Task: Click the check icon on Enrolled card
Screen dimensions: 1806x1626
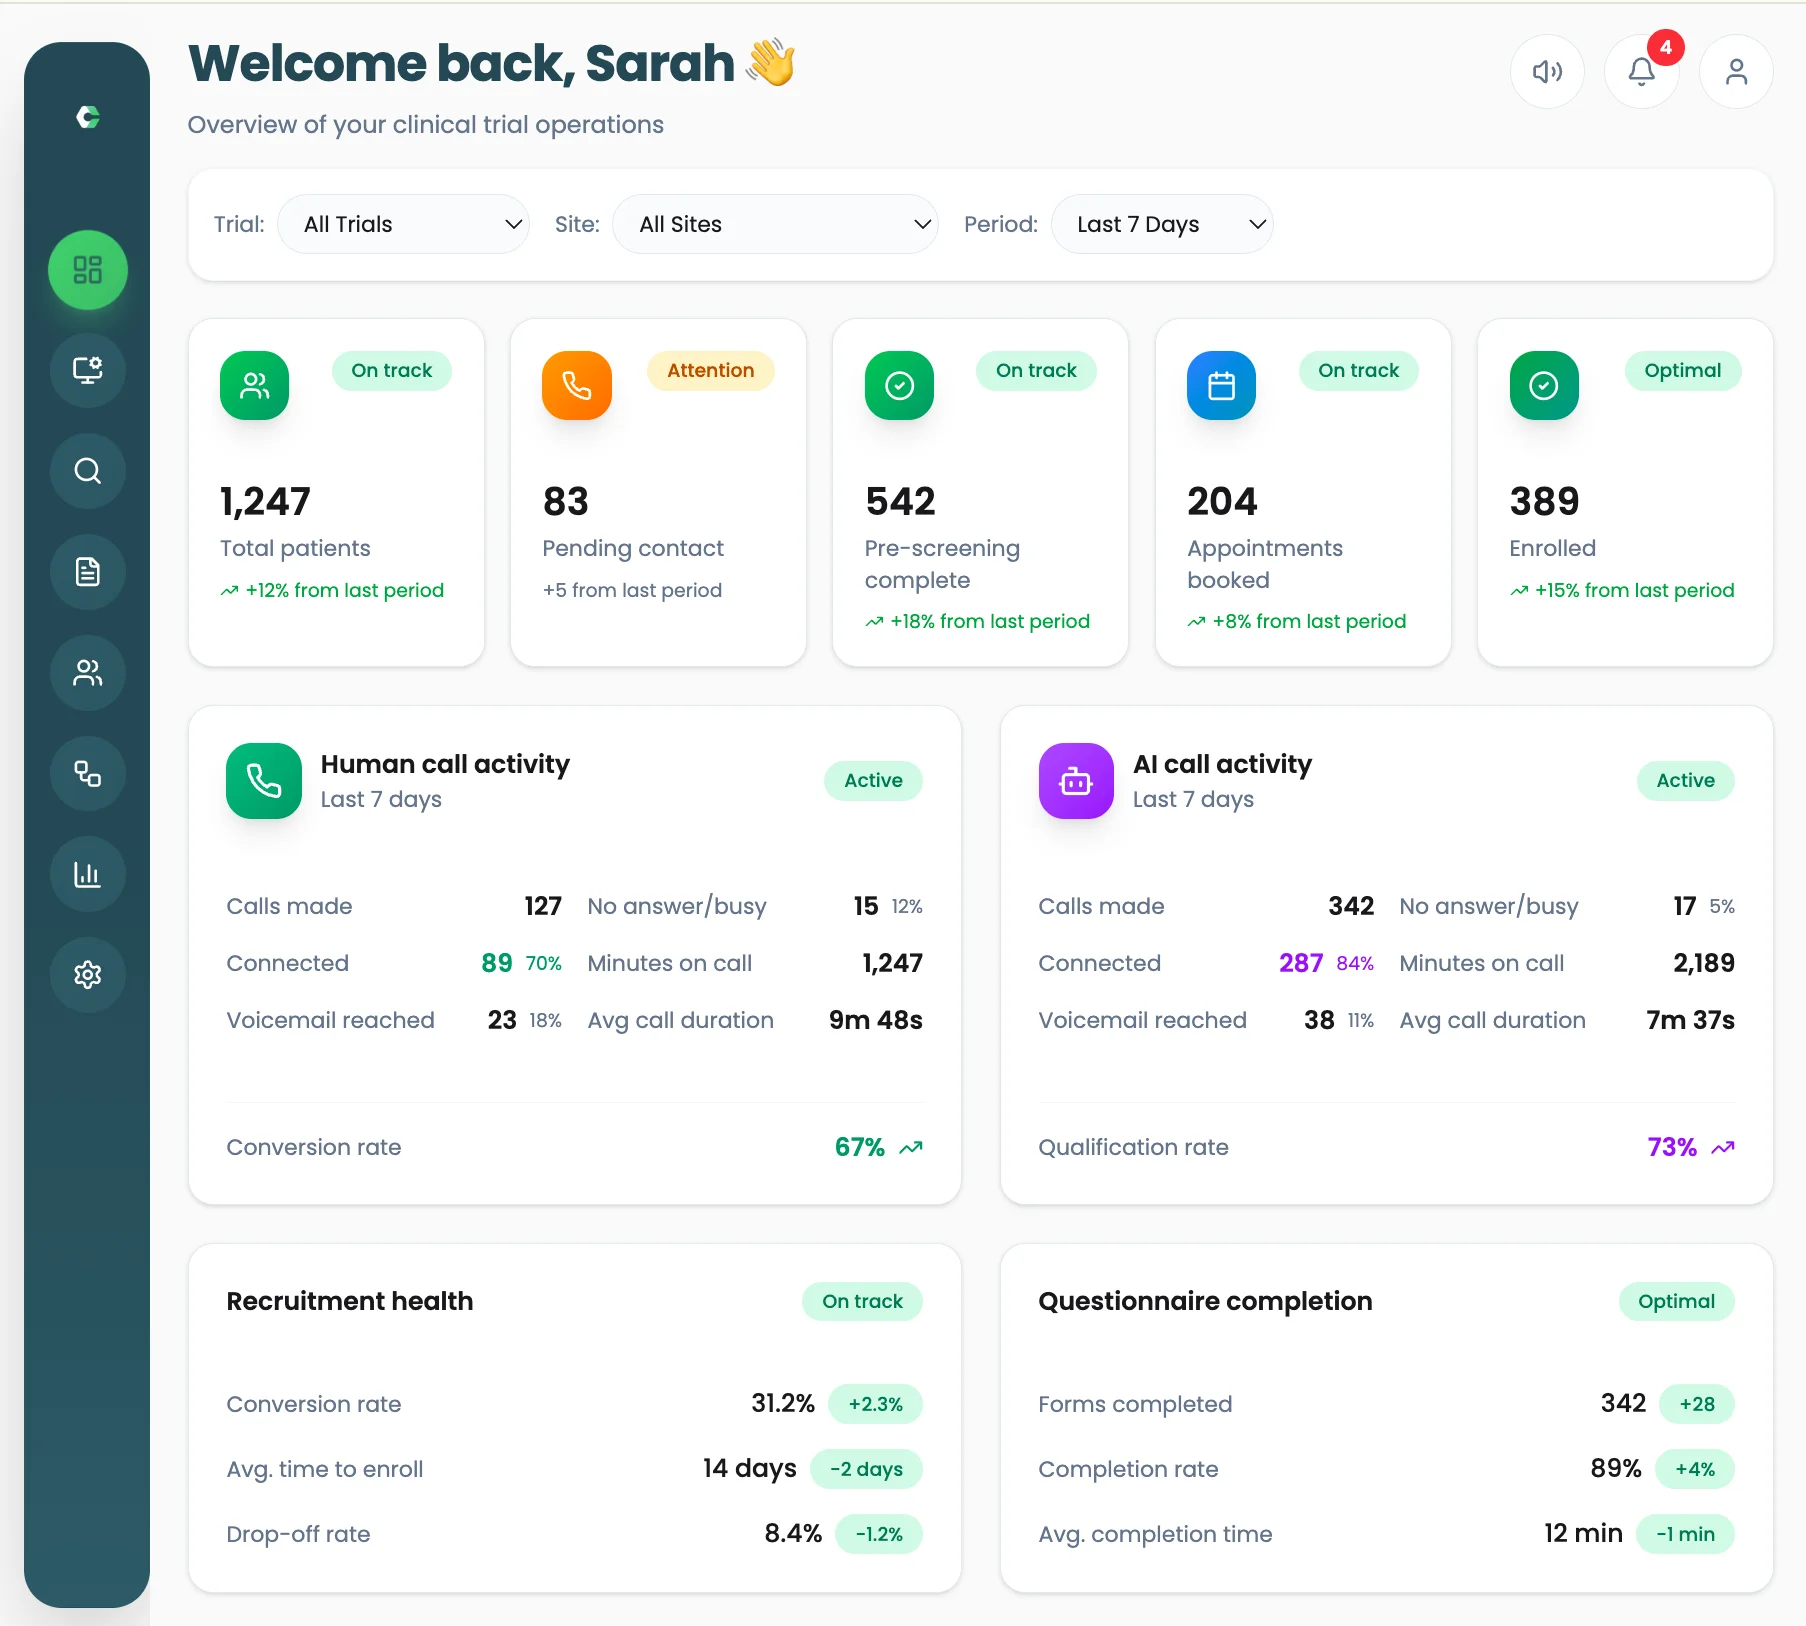Action: pos(1544,385)
